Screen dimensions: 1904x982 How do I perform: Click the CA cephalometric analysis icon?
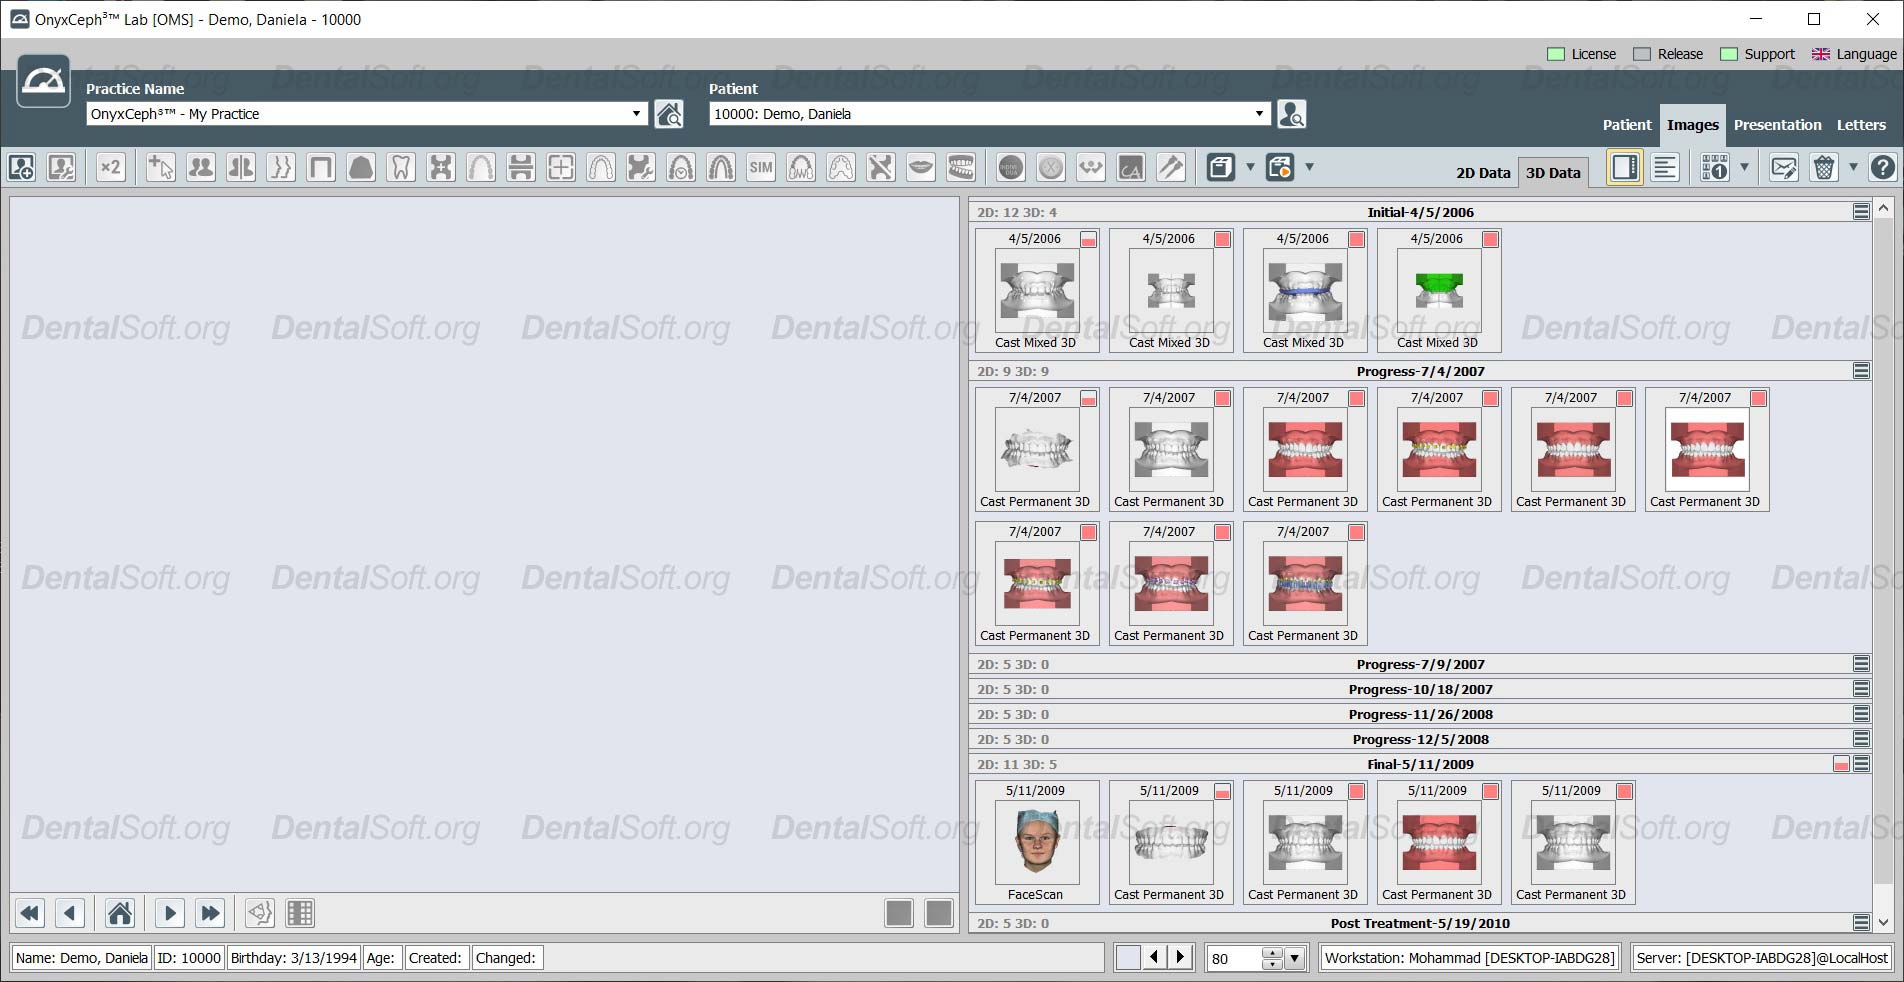click(1130, 167)
